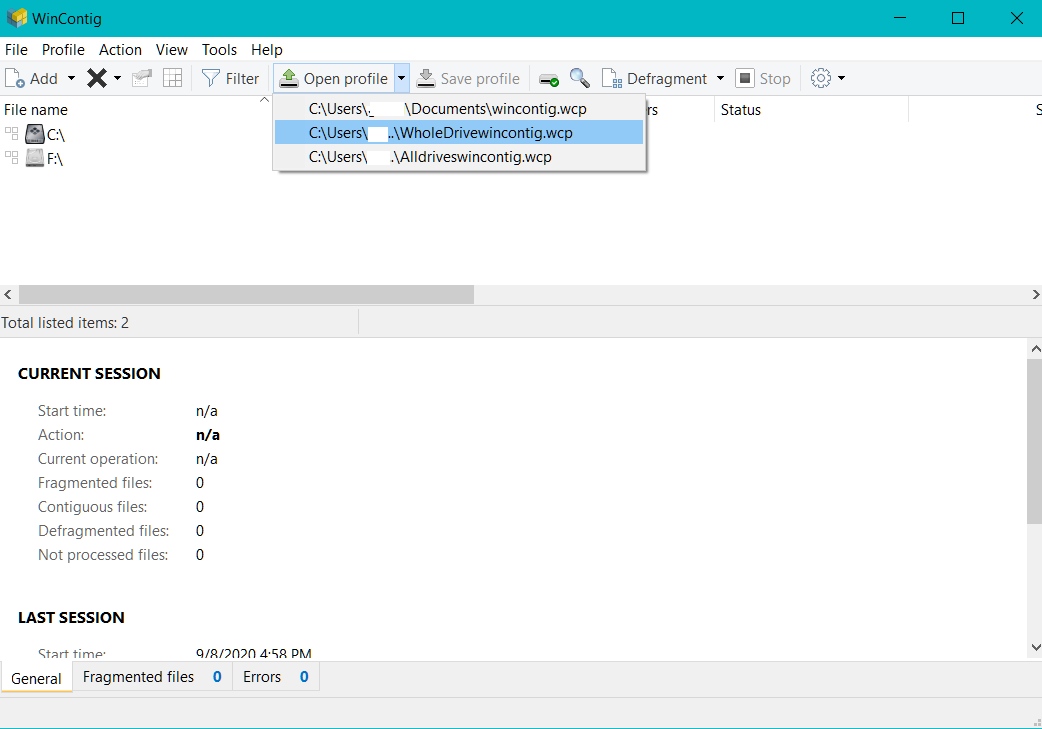Image resolution: width=1042 pixels, height=729 pixels.
Task: Click the grid view toolbar icon
Action: point(173,78)
